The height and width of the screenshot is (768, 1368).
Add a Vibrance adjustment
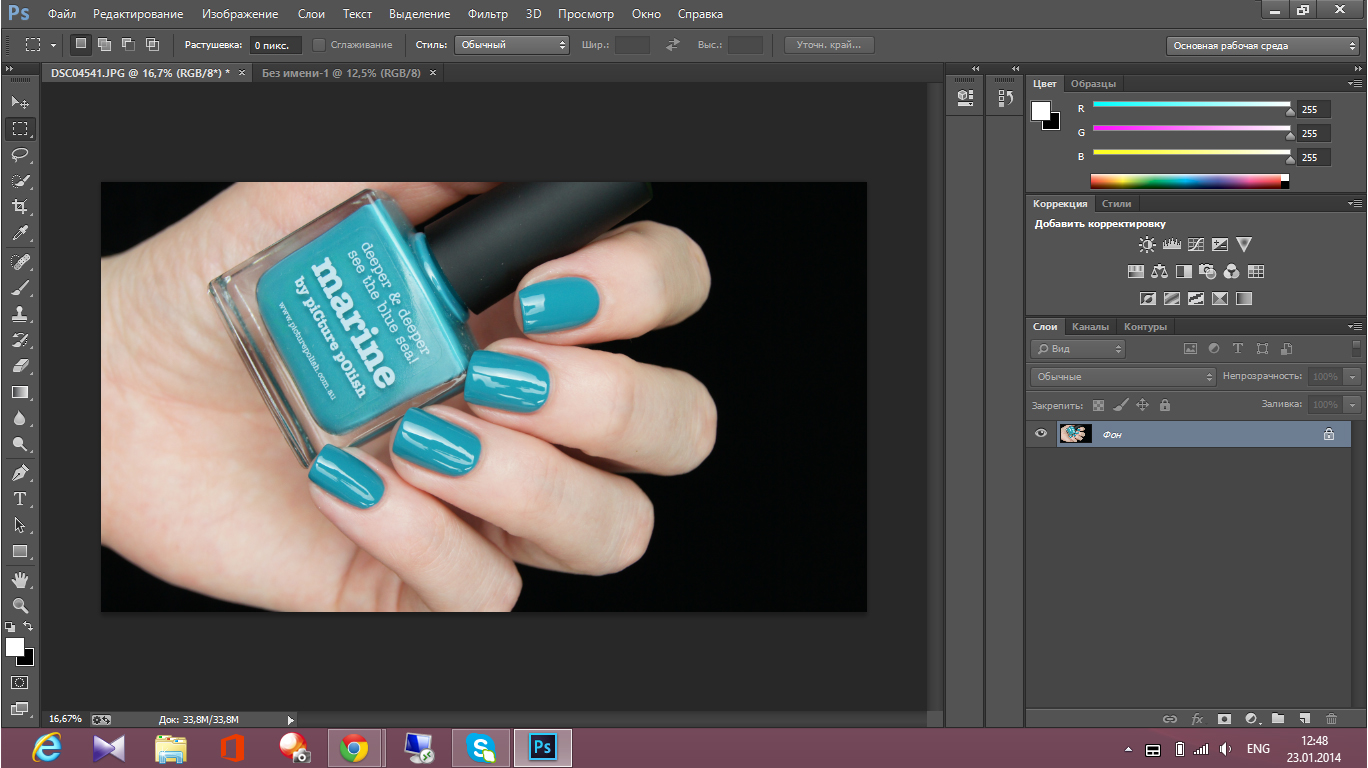click(1243, 244)
